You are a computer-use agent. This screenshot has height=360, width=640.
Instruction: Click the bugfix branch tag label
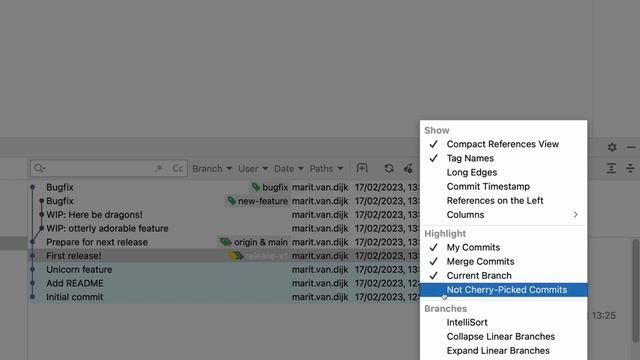[x=269, y=187]
